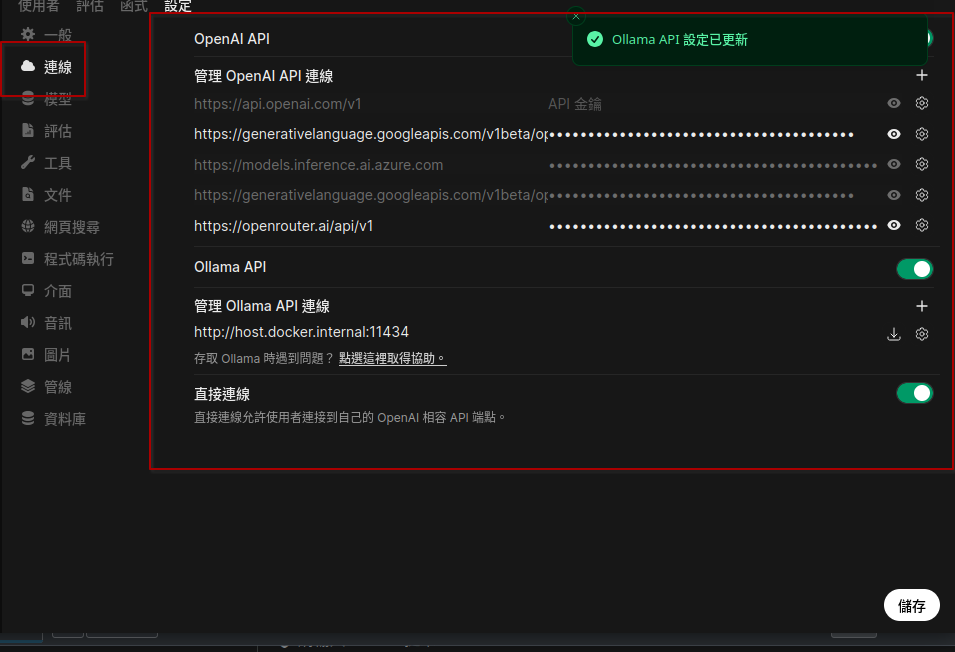The image size is (955, 652).
Task: Click the azure connection masked API key field
Action: pyautogui.click(x=713, y=165)
